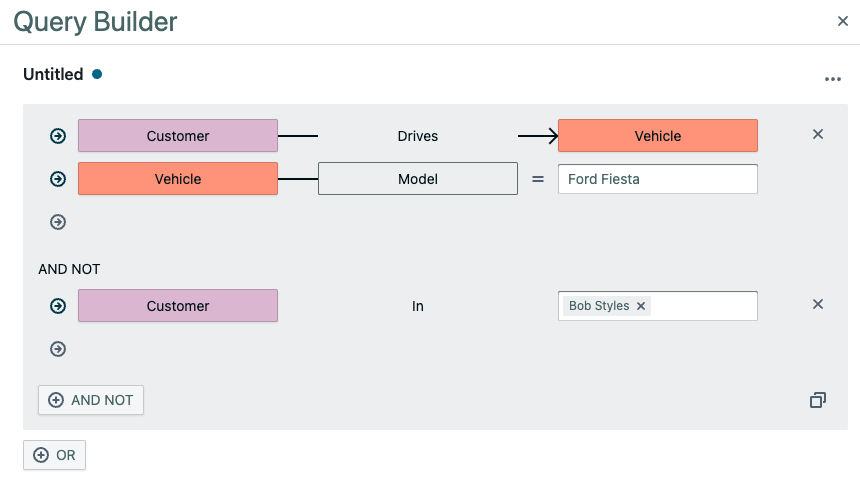Click the purple Customer node in first row
The height and width of the screenshot is (482, 860).
(177, 136)
